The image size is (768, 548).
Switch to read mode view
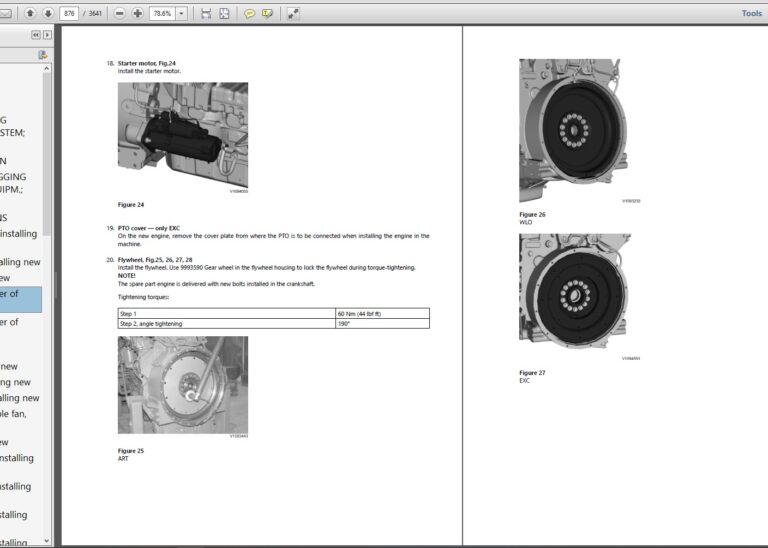[x=293, y=13]
